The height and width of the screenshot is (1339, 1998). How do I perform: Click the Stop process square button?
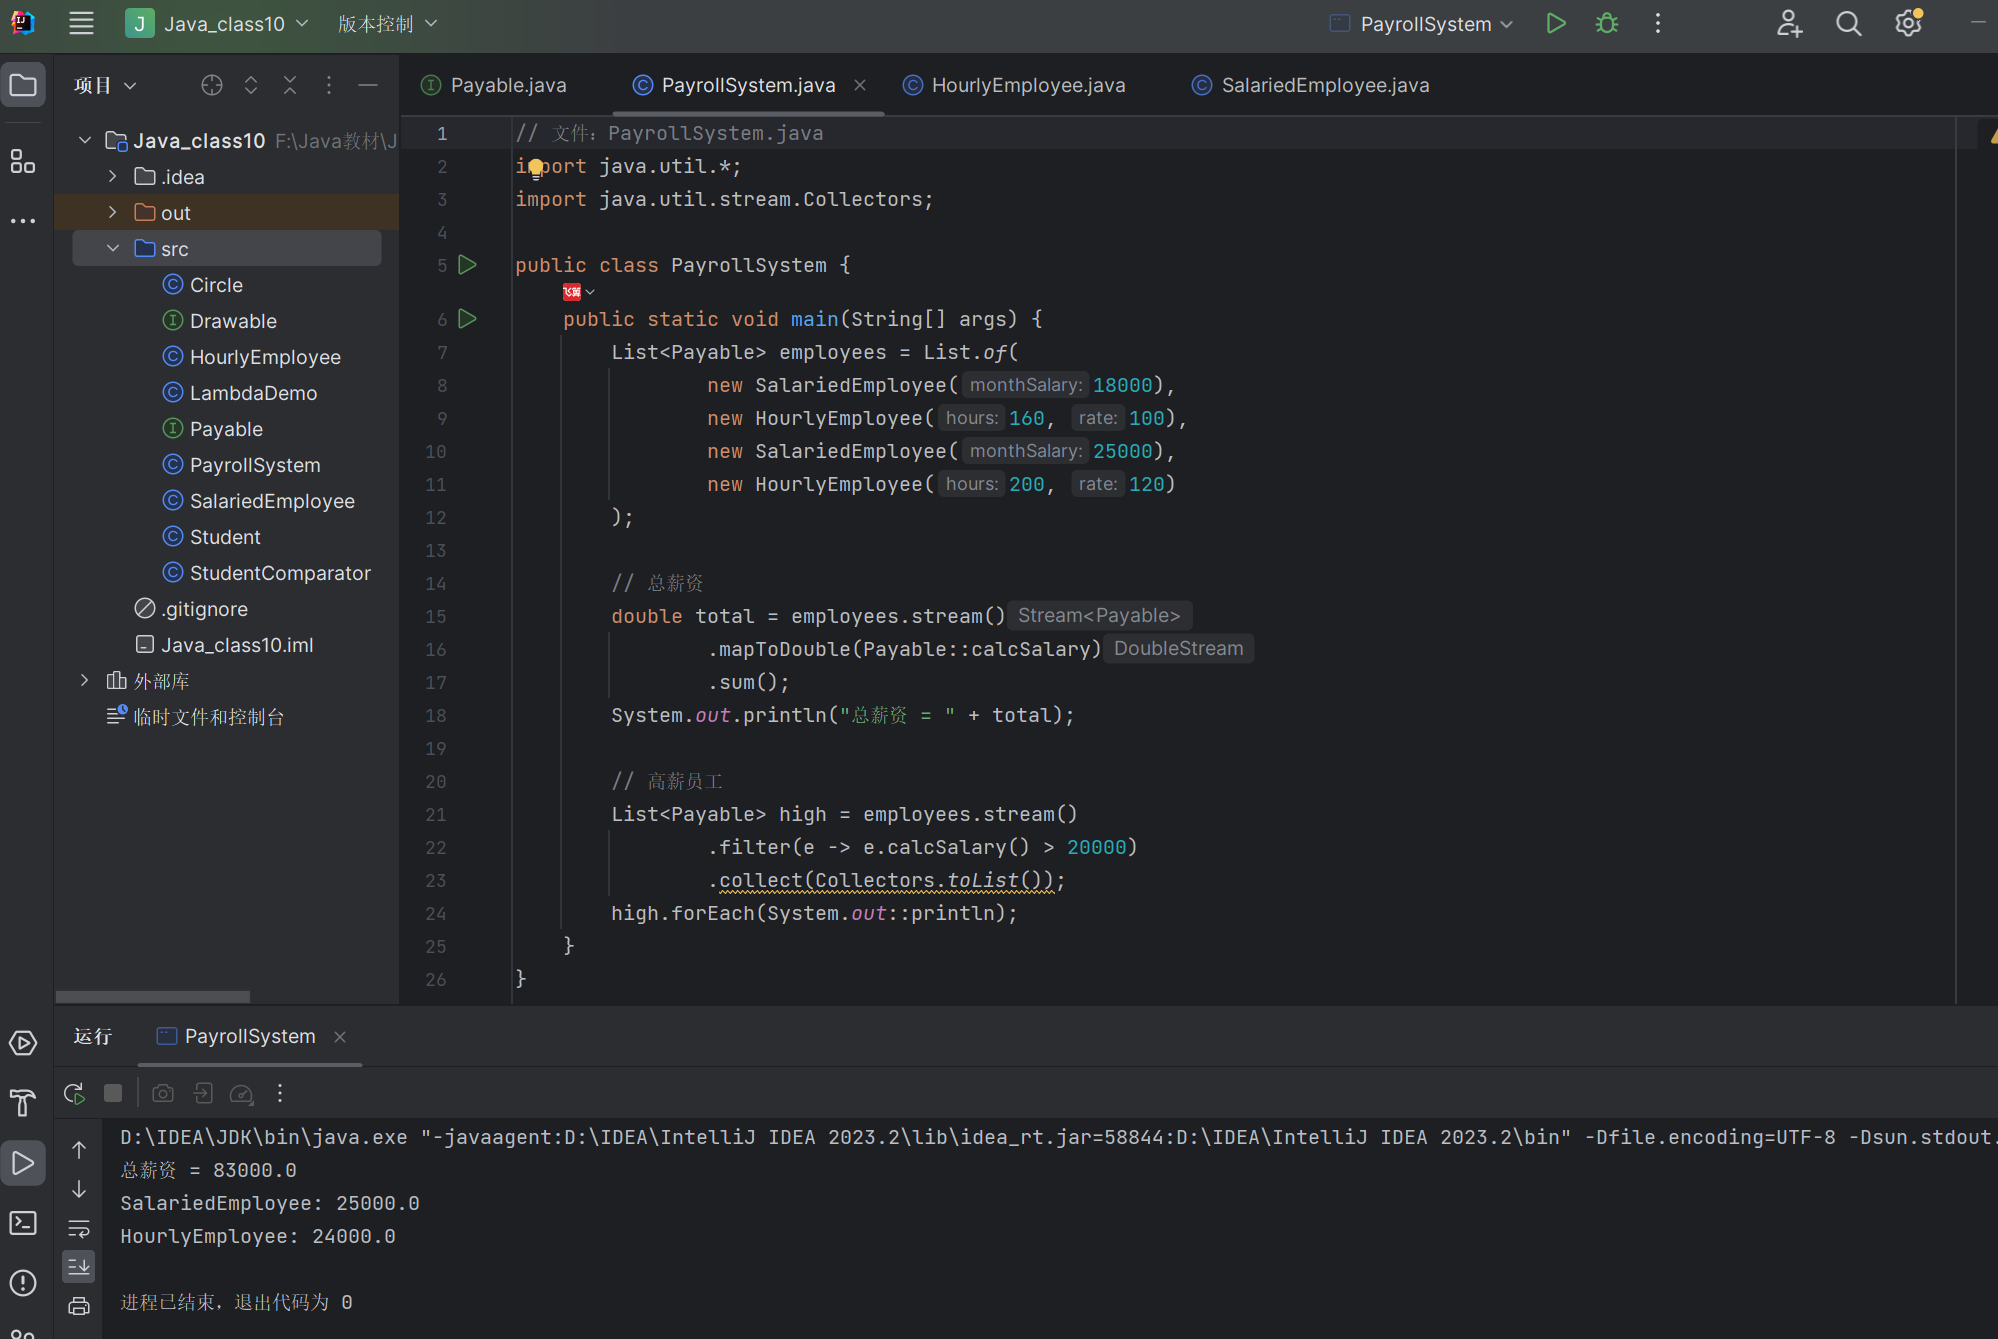pyautogui.click(x=113, y=1093)
